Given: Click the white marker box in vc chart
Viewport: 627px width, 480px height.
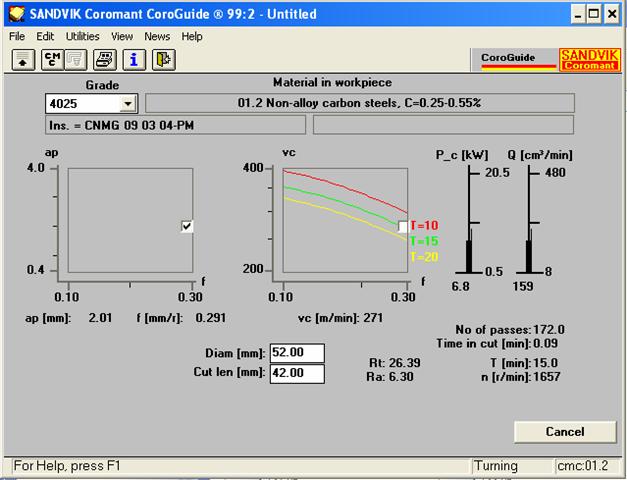Looking at the screenshot, I should click(x=403, y=227).
